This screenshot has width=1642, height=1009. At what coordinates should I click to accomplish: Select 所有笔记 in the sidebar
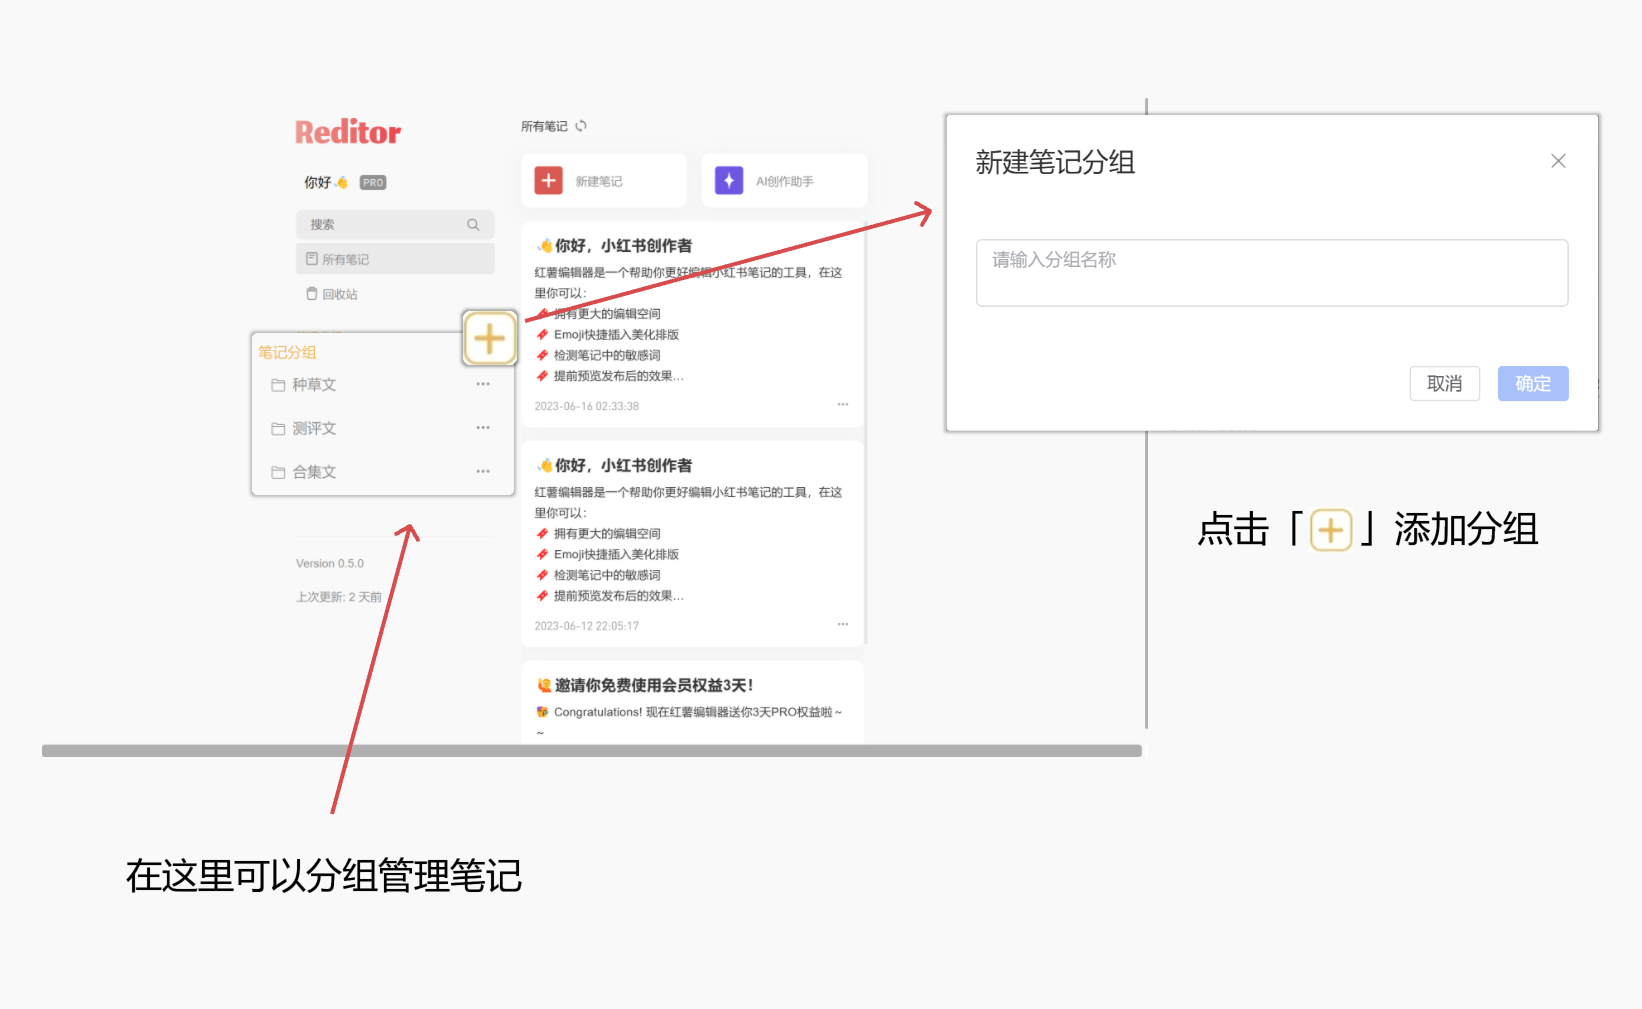tap(395, 259)
